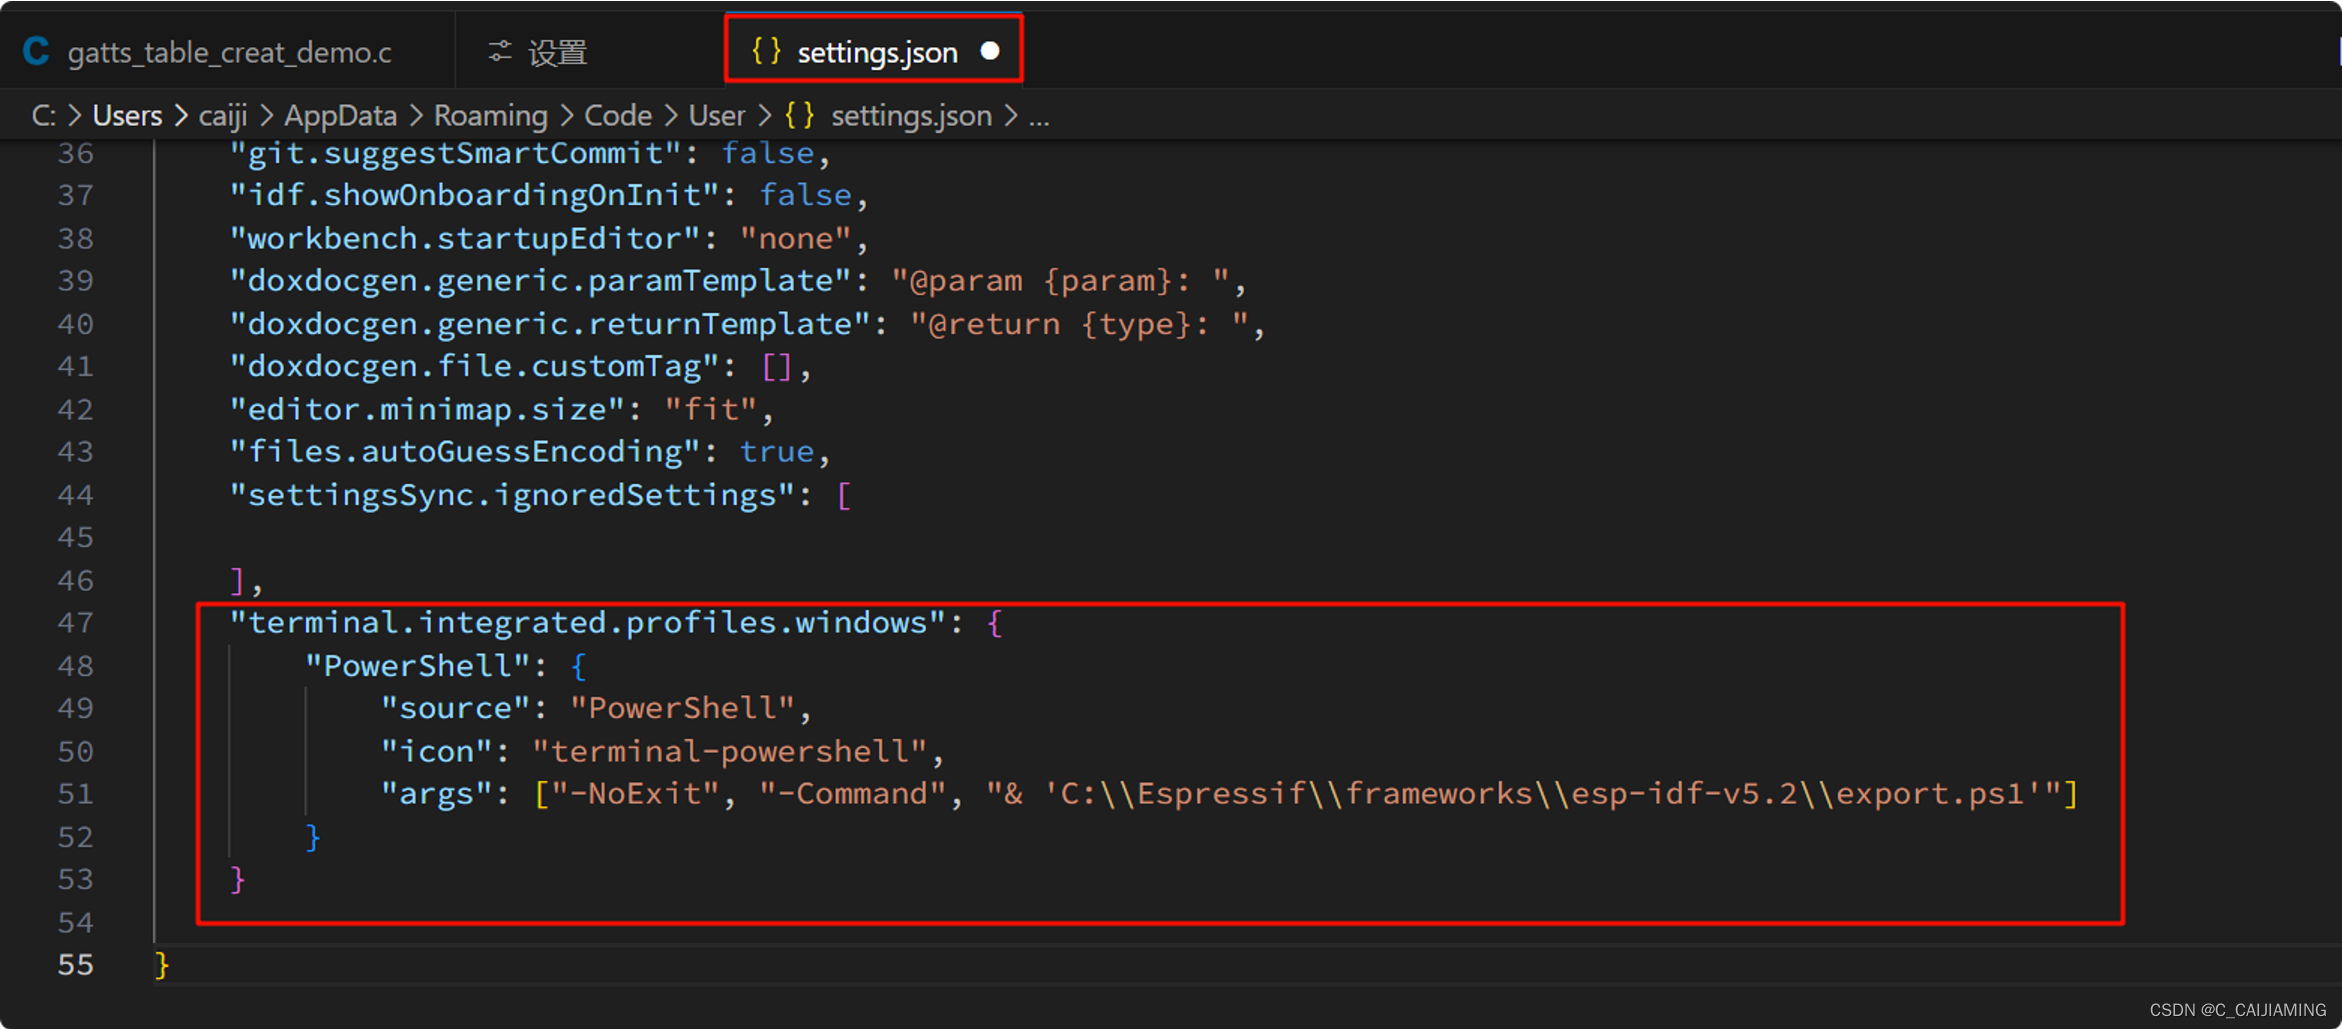This screenshot has height=1029, width=2342.
Task: Click line number 36 in gutter
Action: click(76, 153)
